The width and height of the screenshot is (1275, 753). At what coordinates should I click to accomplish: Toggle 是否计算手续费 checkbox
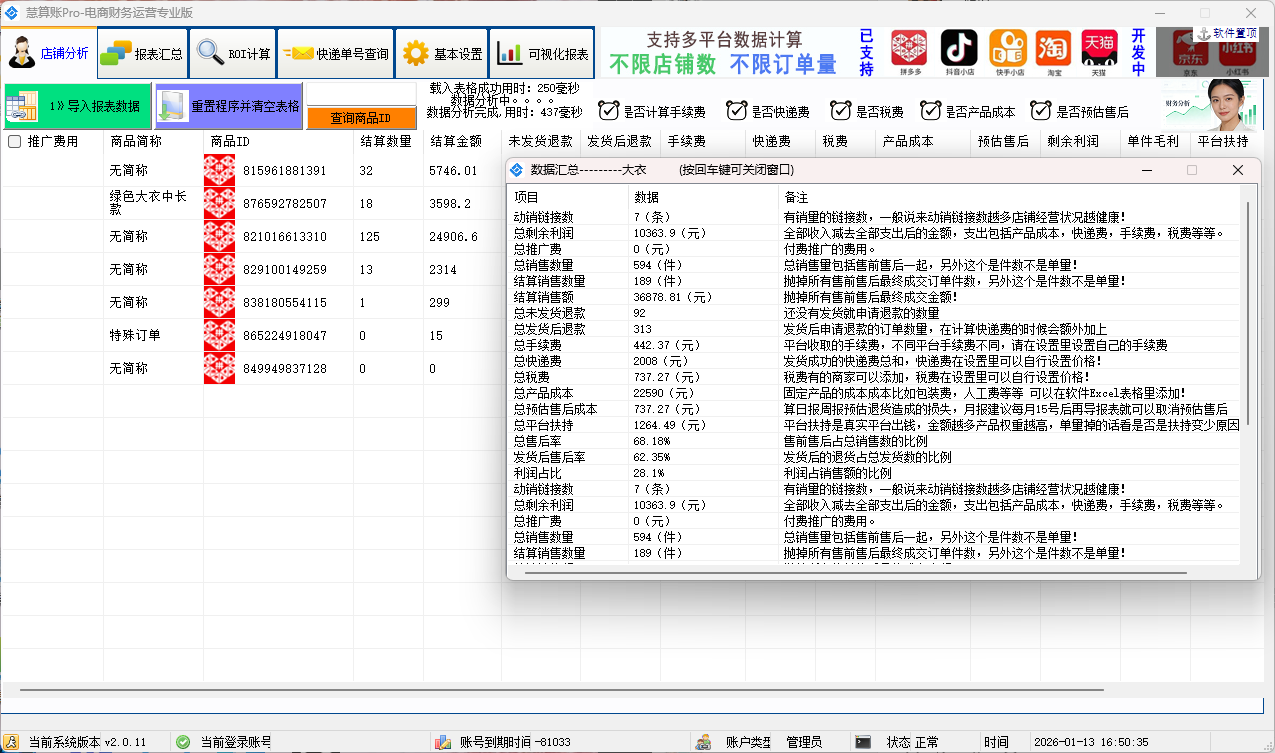tap(608, 111)
